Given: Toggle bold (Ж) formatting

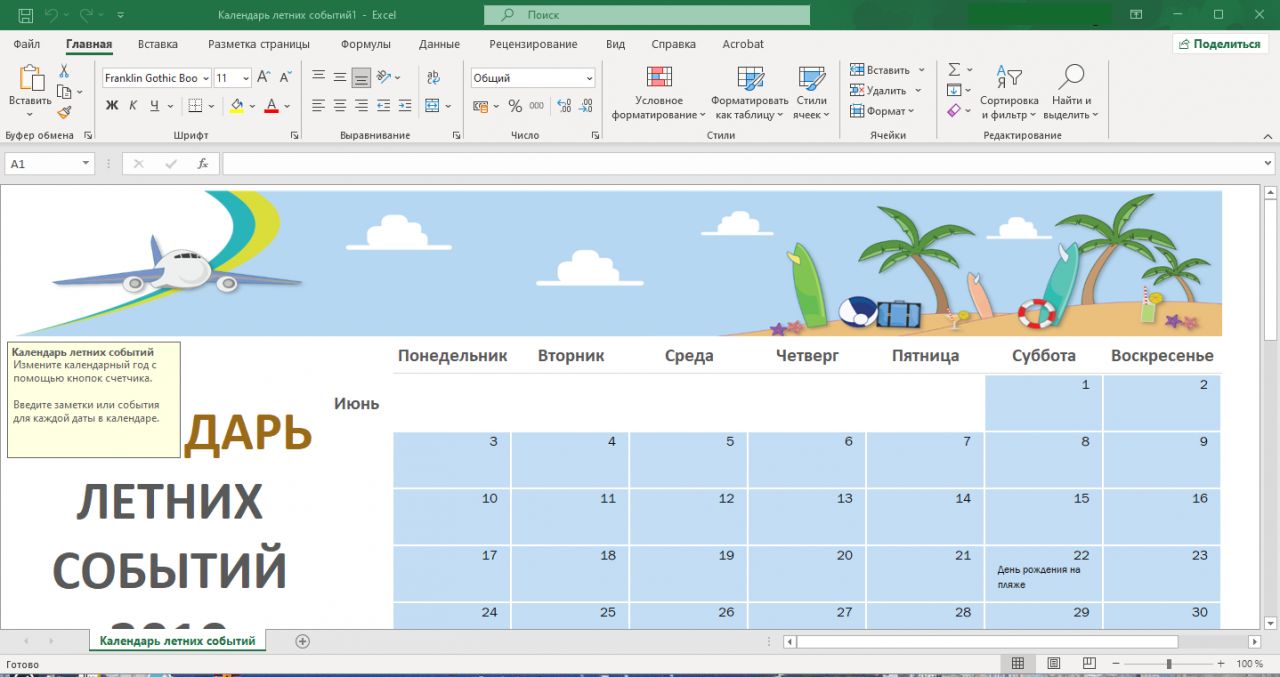Looking at the screenshot, I should pyautogui.click(x=112, y=106).
